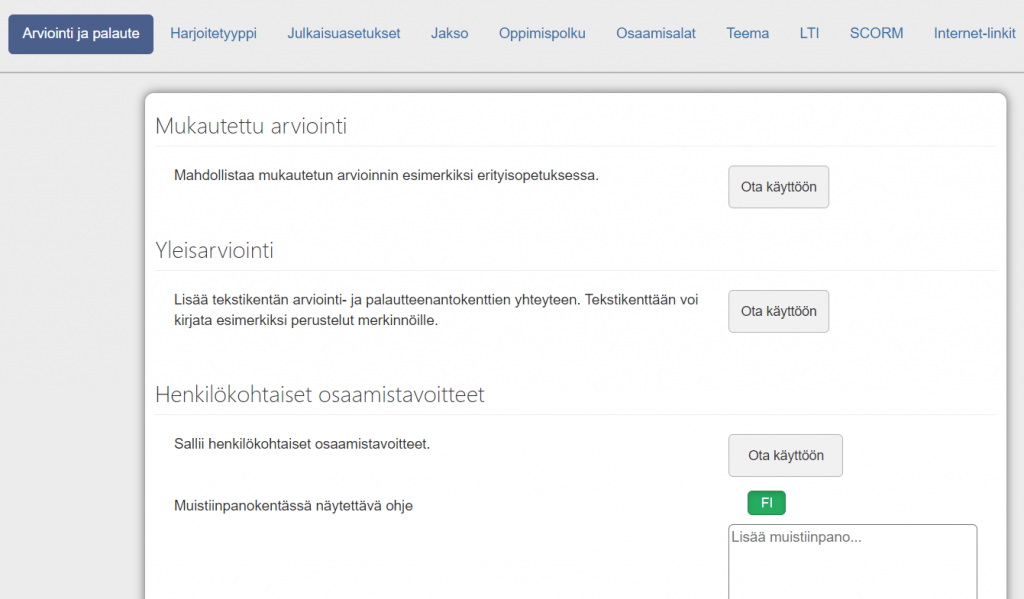This screenshot has width=1024, height=599.
Task: Switch to the Teema tab
Action: click(747, 33)
